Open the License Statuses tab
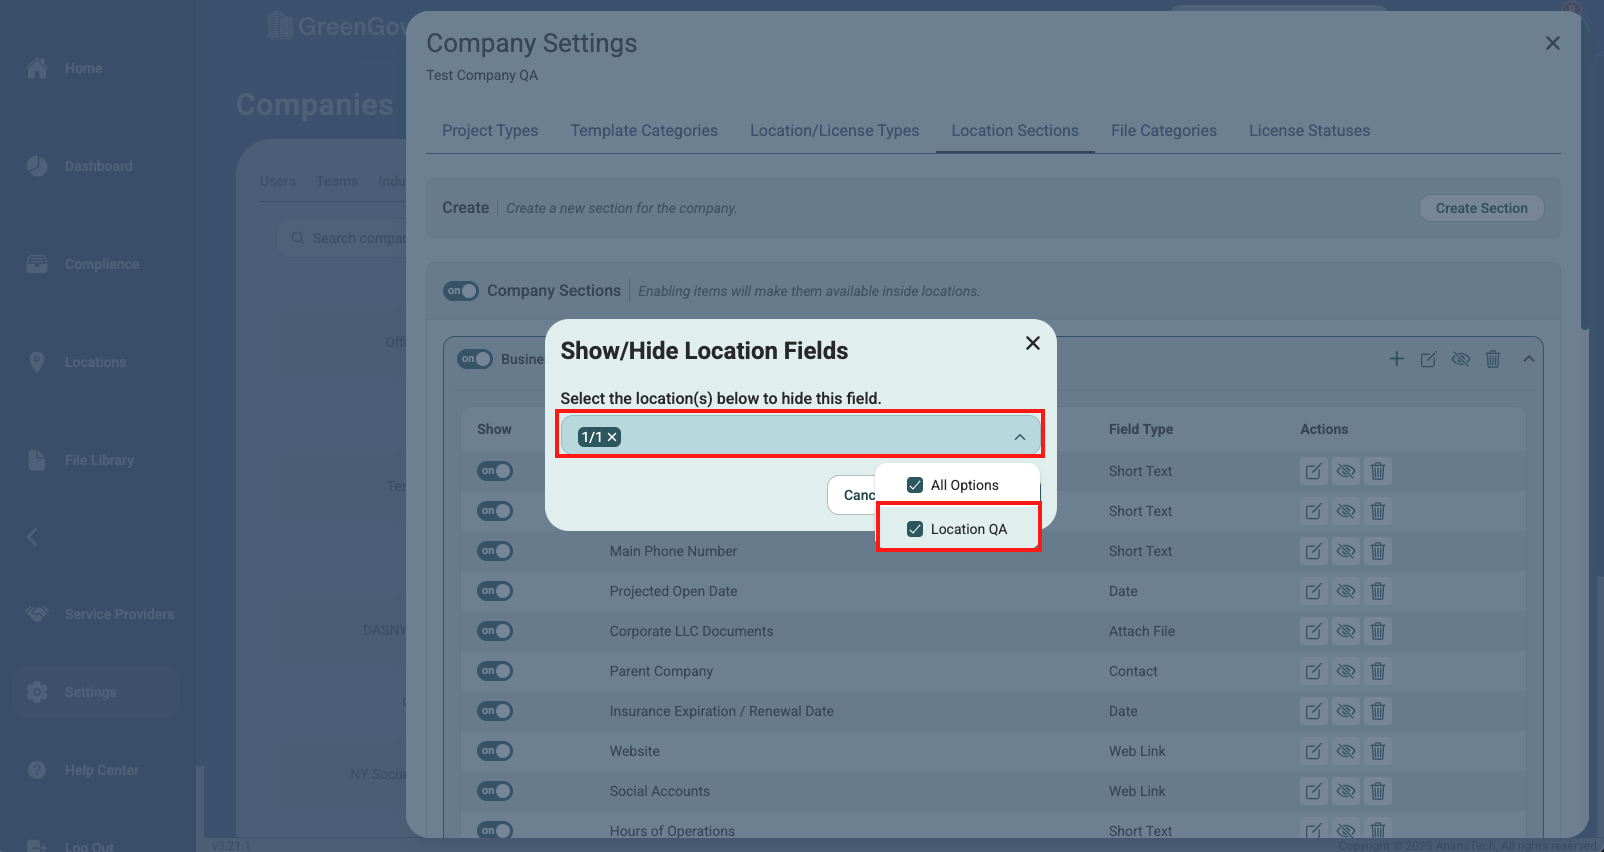 1309,131
